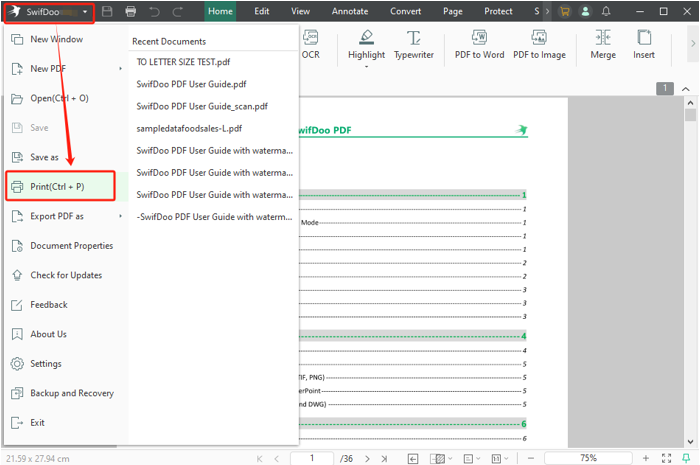Click the previous view icon in status bar
The image size is (700, 465).
click(x=413, y=458)
